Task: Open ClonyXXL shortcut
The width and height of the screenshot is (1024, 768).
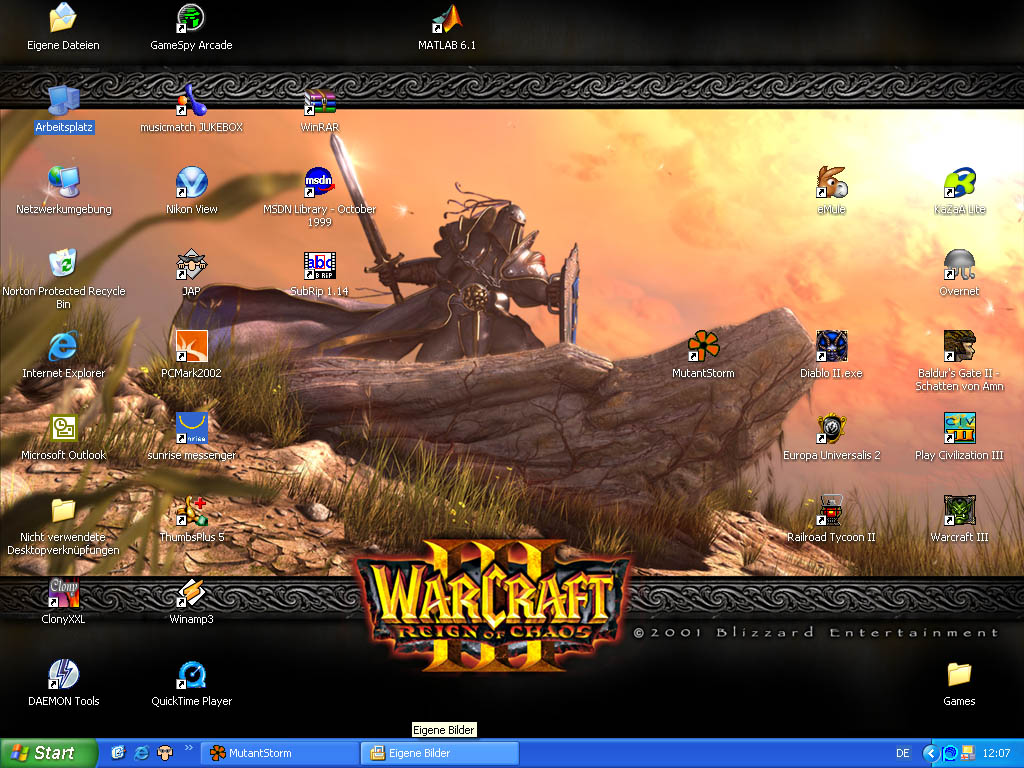Action: (63, 592)
